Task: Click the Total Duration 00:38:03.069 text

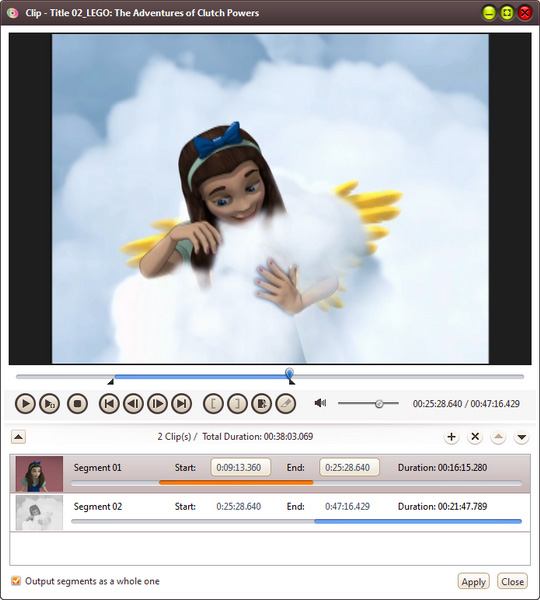Action: coord(258,436)
